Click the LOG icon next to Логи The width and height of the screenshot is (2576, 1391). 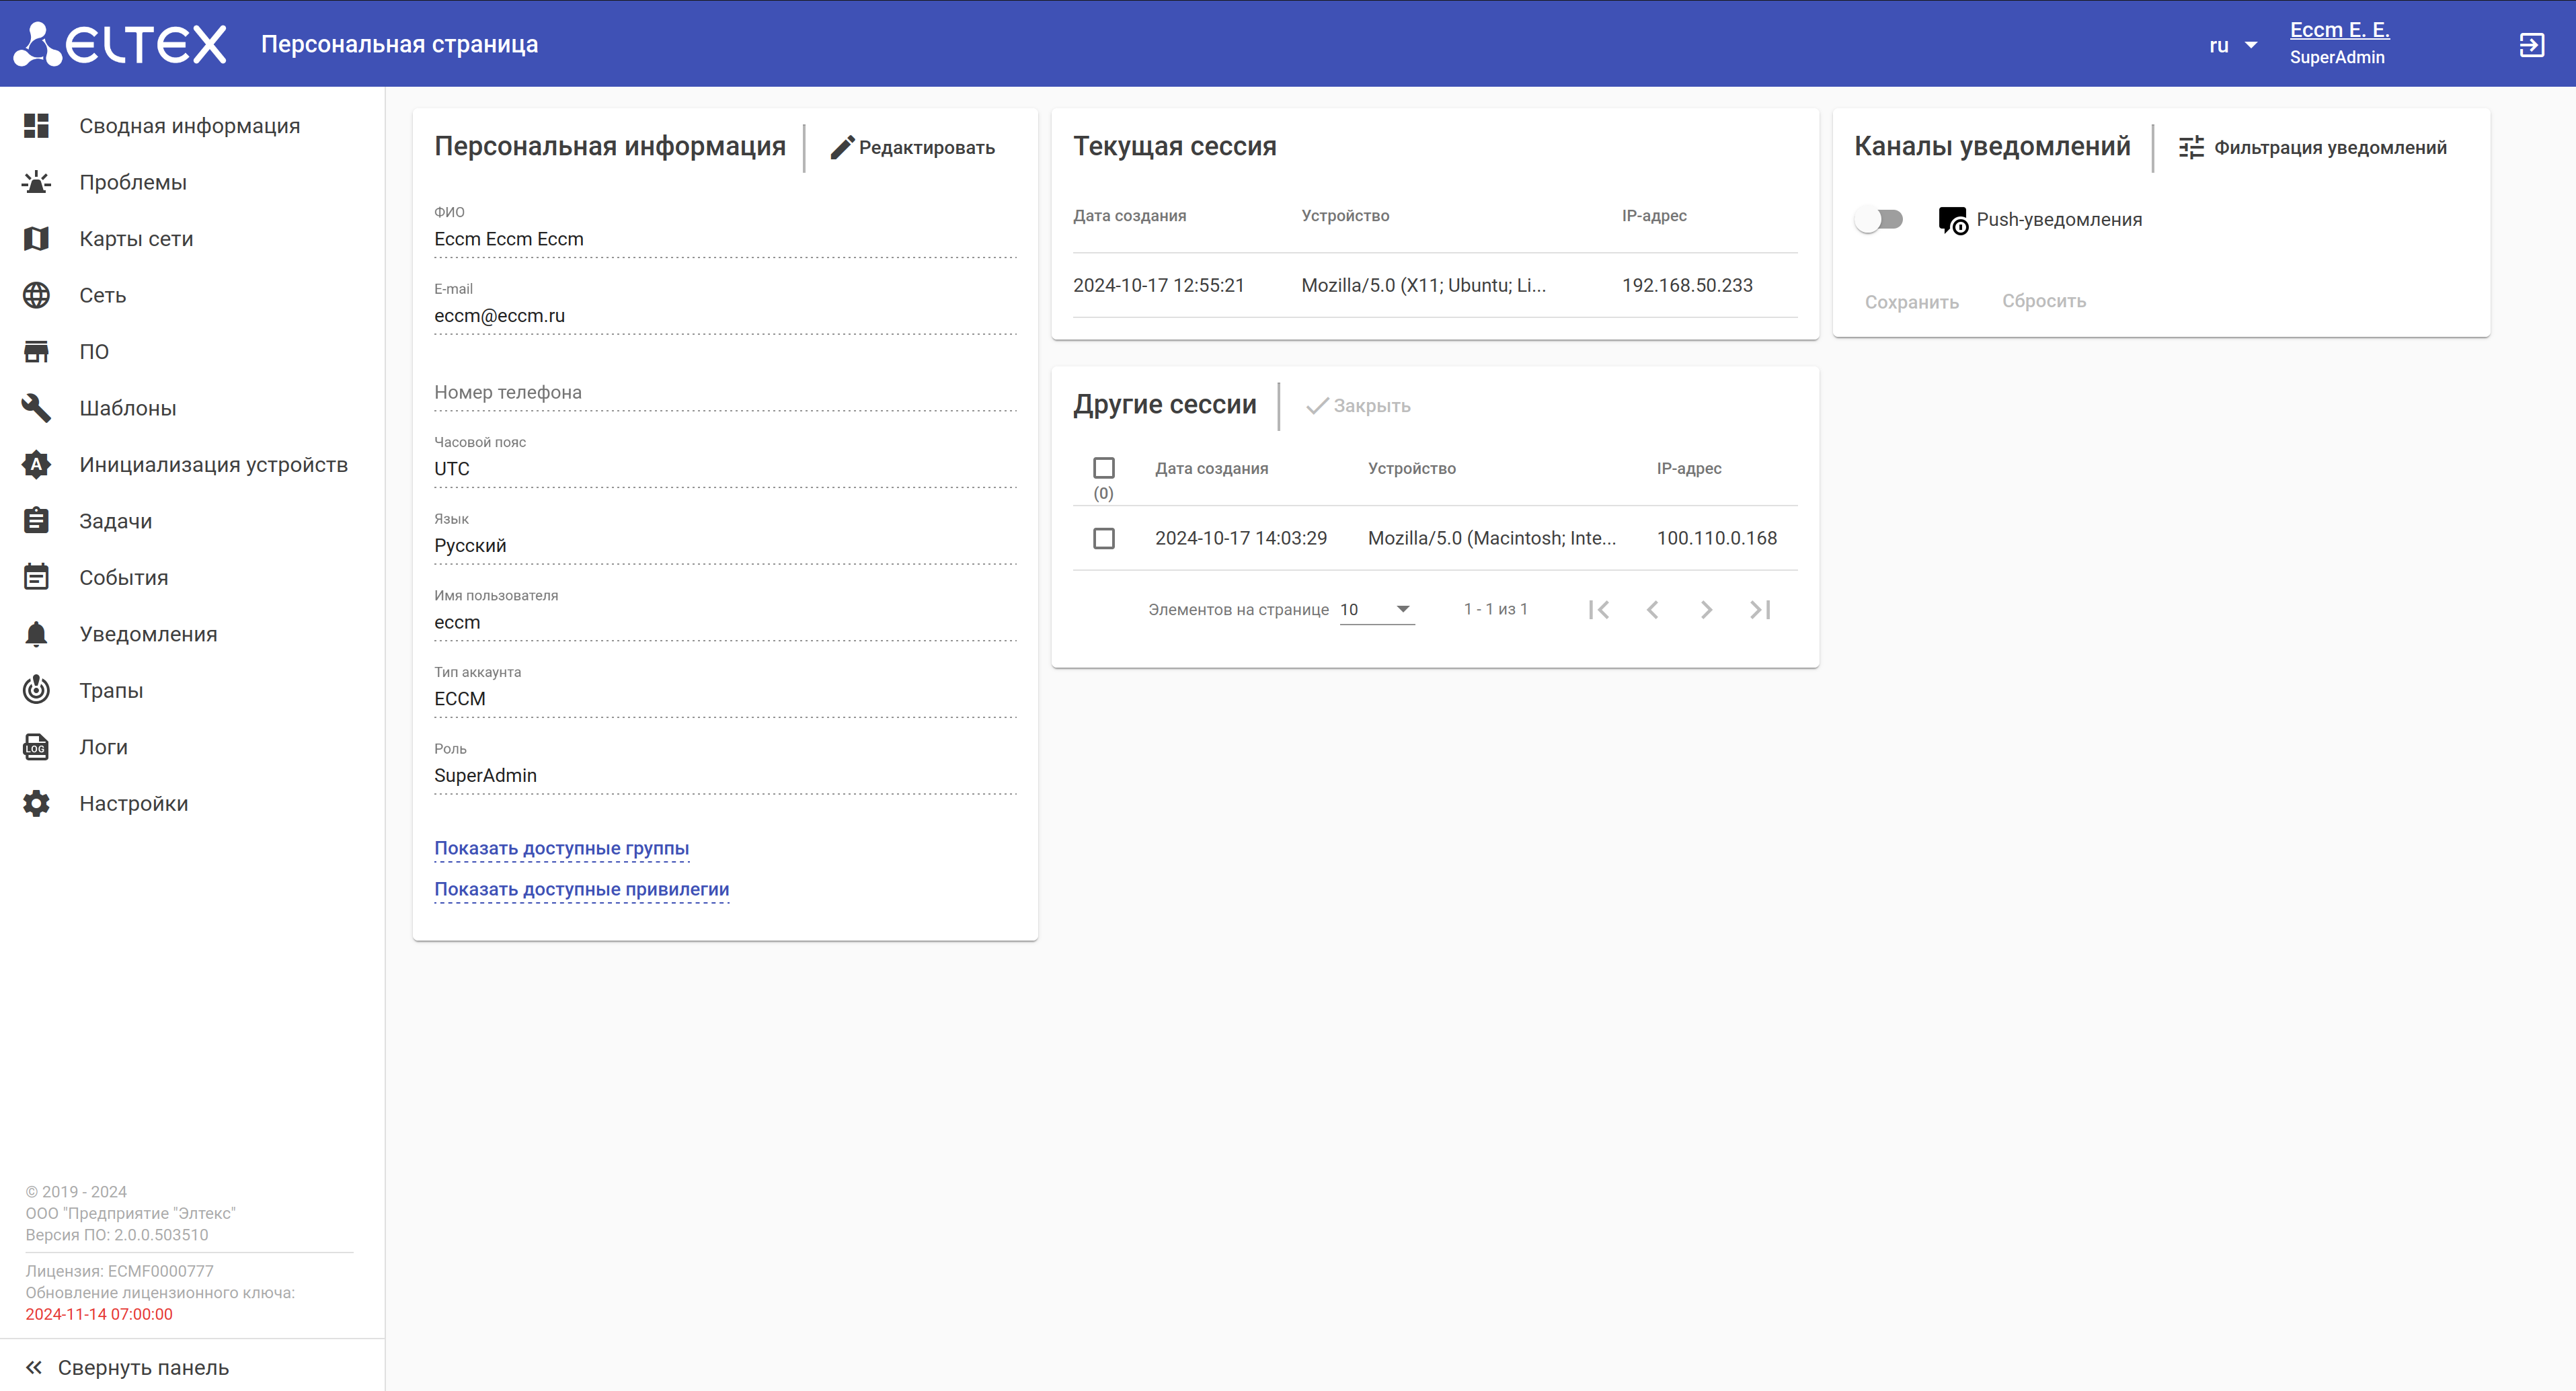(x=36, y=747)
